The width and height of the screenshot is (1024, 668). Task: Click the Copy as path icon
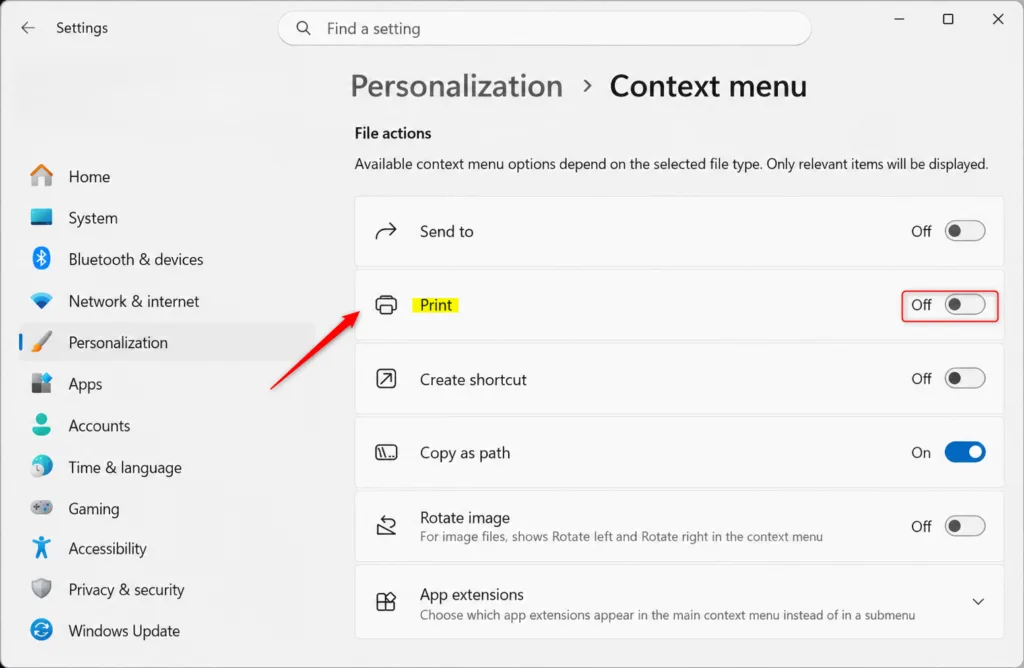[386, 453]
